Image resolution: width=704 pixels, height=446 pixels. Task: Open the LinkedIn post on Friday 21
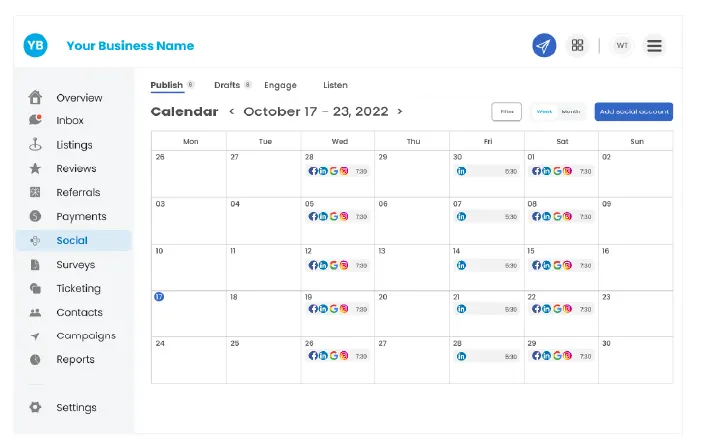(x=487, y=309)
